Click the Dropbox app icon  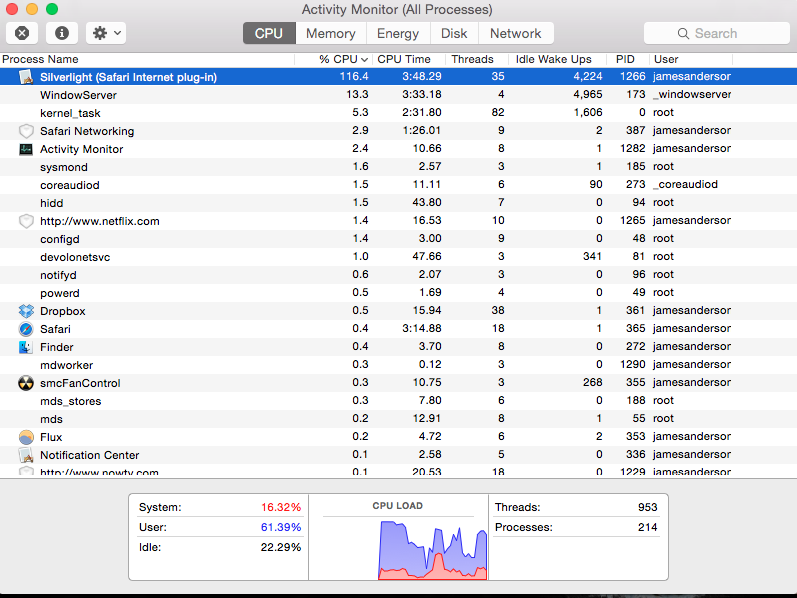(26, 311)
